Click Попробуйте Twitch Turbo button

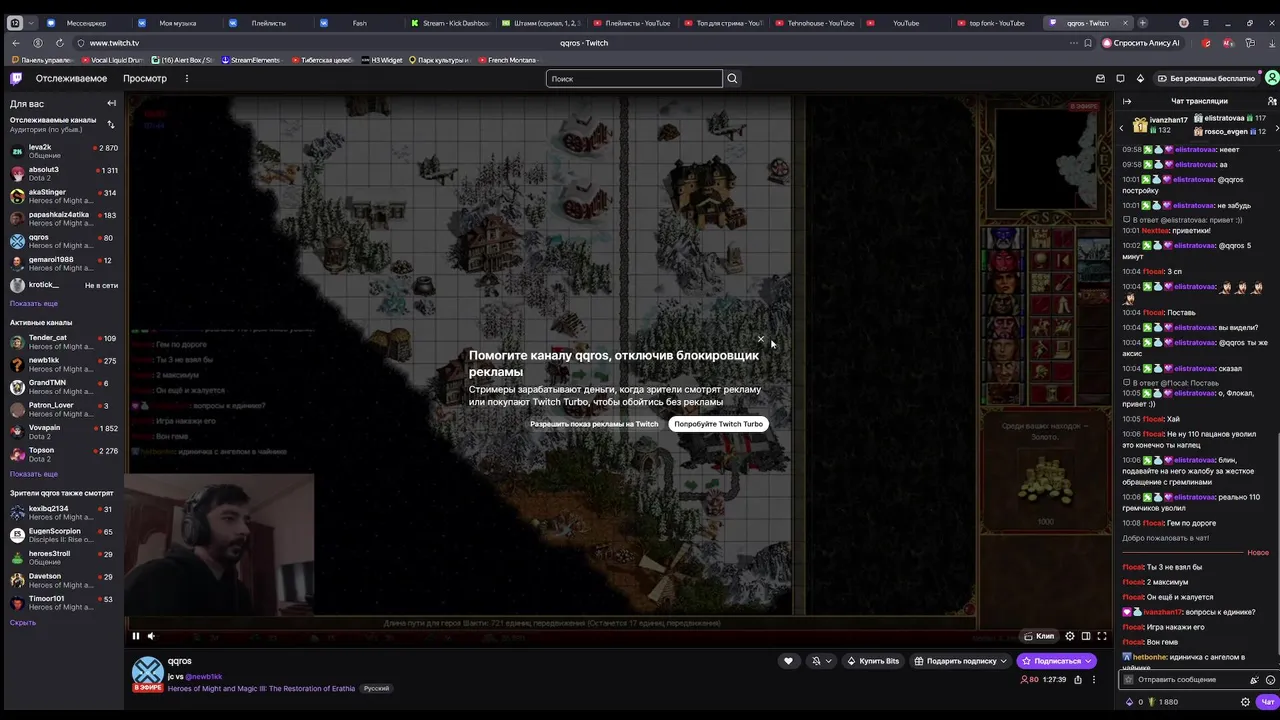click(718, 424)
